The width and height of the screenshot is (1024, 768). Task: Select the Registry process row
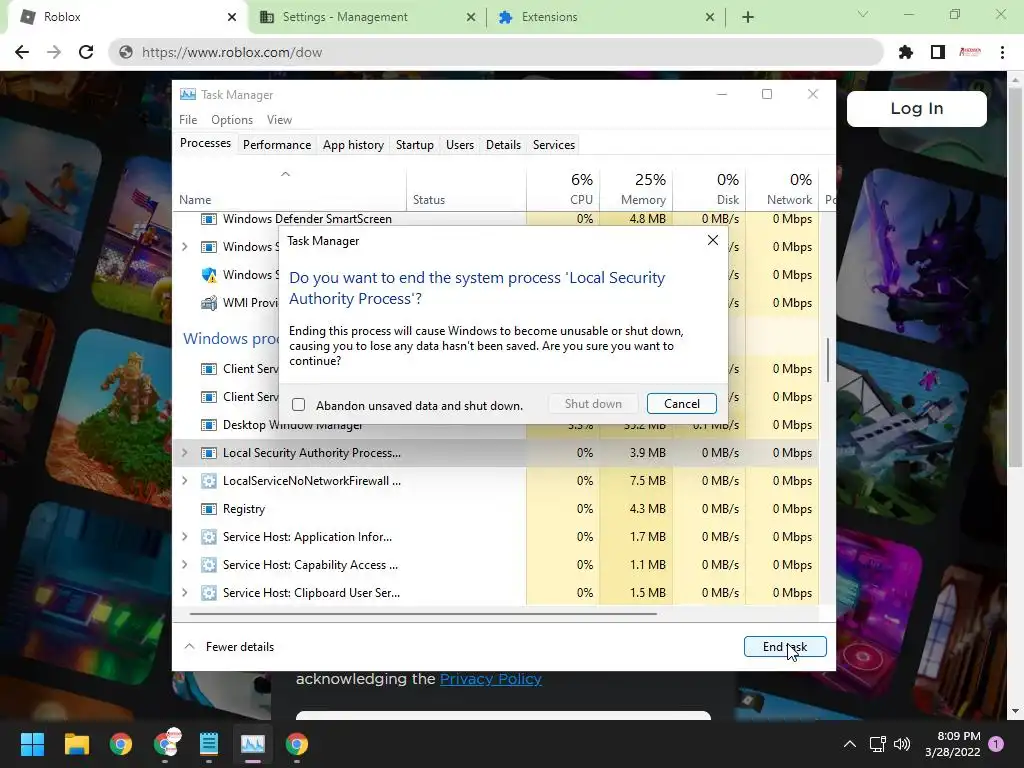496,509
